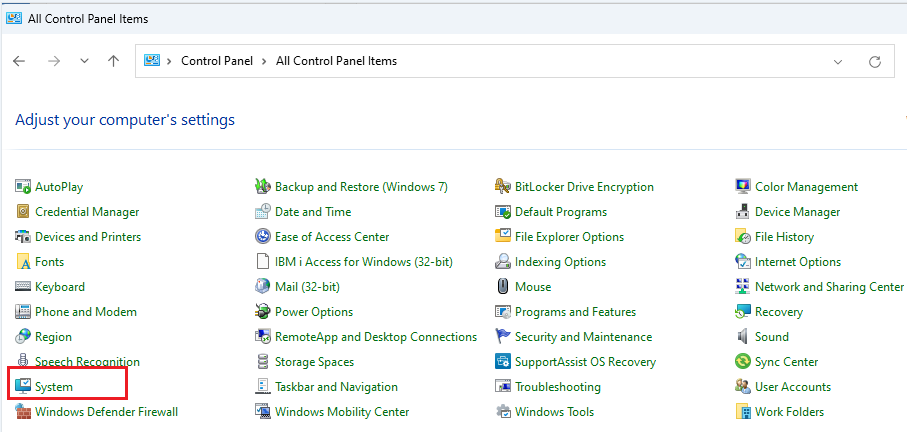Open the Recent locations dropdown arrow

point(84,61)
